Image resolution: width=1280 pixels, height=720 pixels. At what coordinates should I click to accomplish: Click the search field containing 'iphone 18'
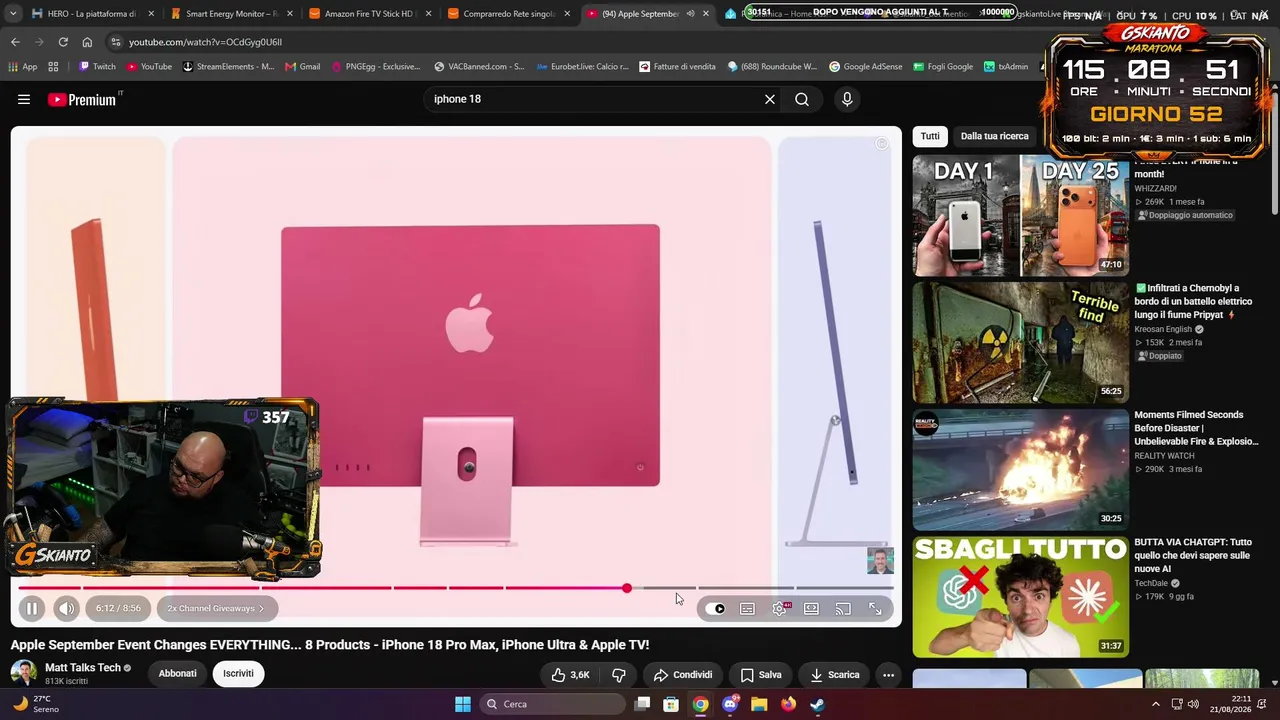(x=595, y=99)
